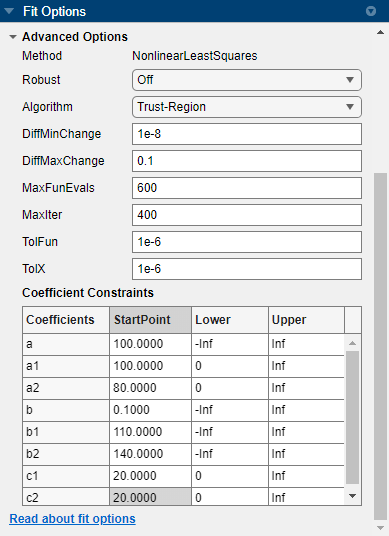
Task: Click the Fit Options panel scrollbar thumb
Action: tap(380, 347)
